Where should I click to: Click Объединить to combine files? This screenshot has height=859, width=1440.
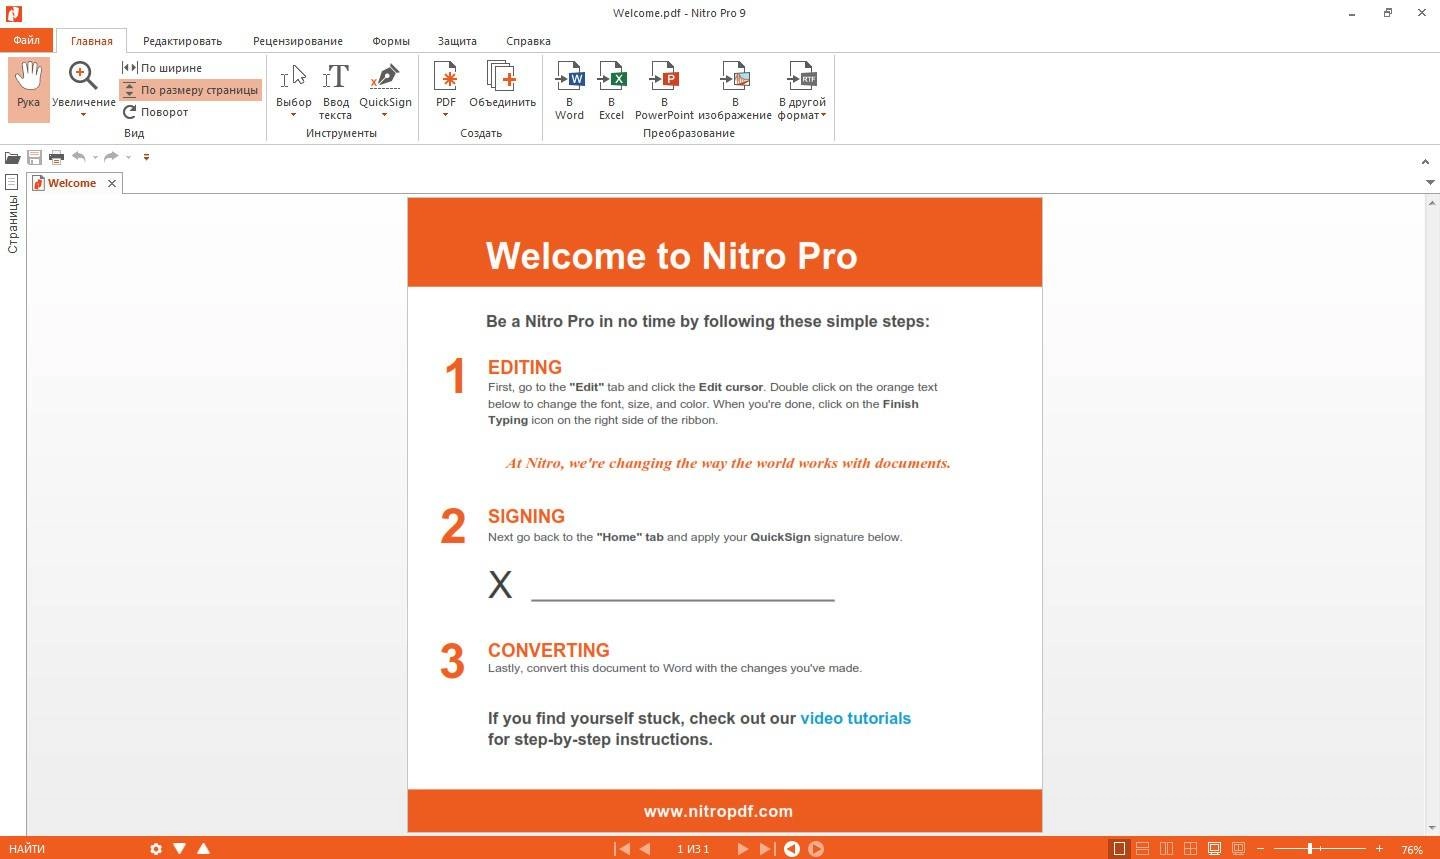click(502, 84)
